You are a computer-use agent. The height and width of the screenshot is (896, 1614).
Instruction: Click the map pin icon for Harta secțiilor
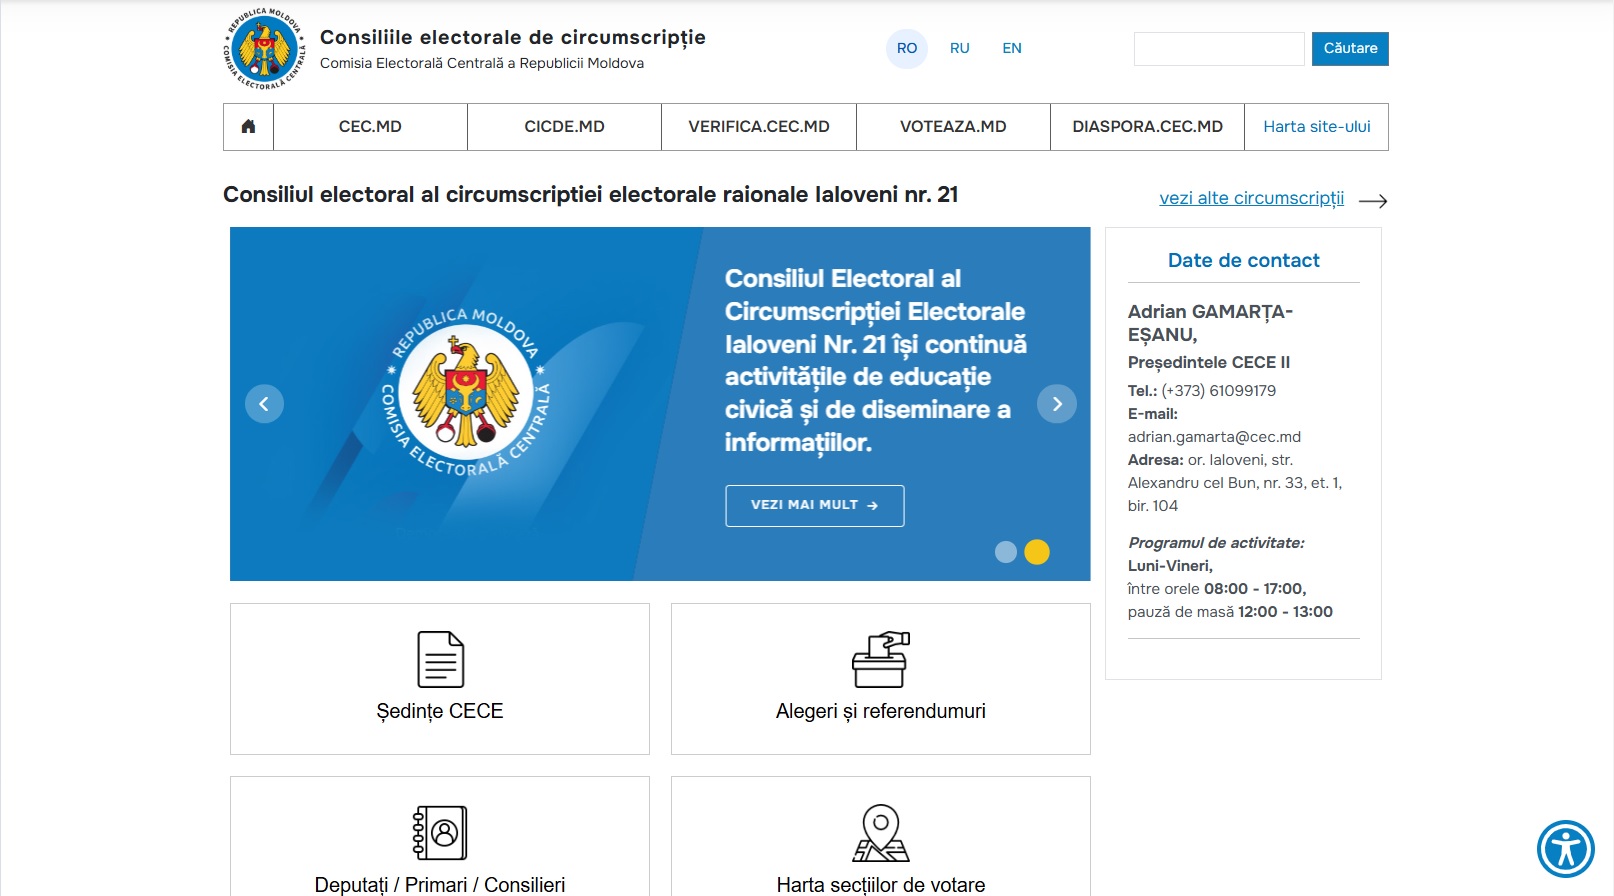pos(880,832)
